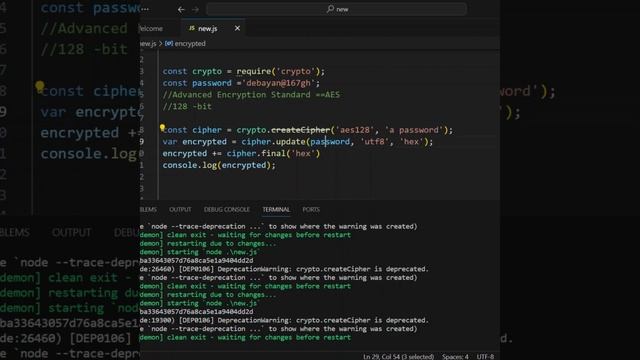Close the new.js tab
This screenshot has height=360, width=640.
(x=237, y=28)
